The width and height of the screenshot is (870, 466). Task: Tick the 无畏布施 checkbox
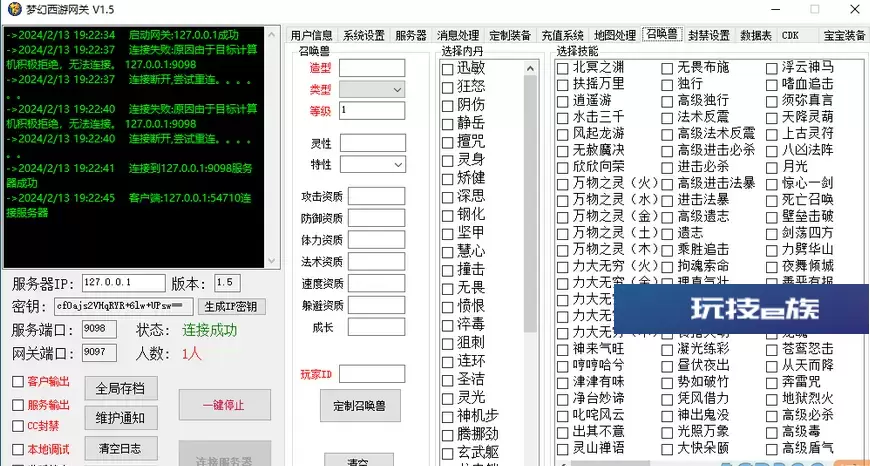[667, 69]
